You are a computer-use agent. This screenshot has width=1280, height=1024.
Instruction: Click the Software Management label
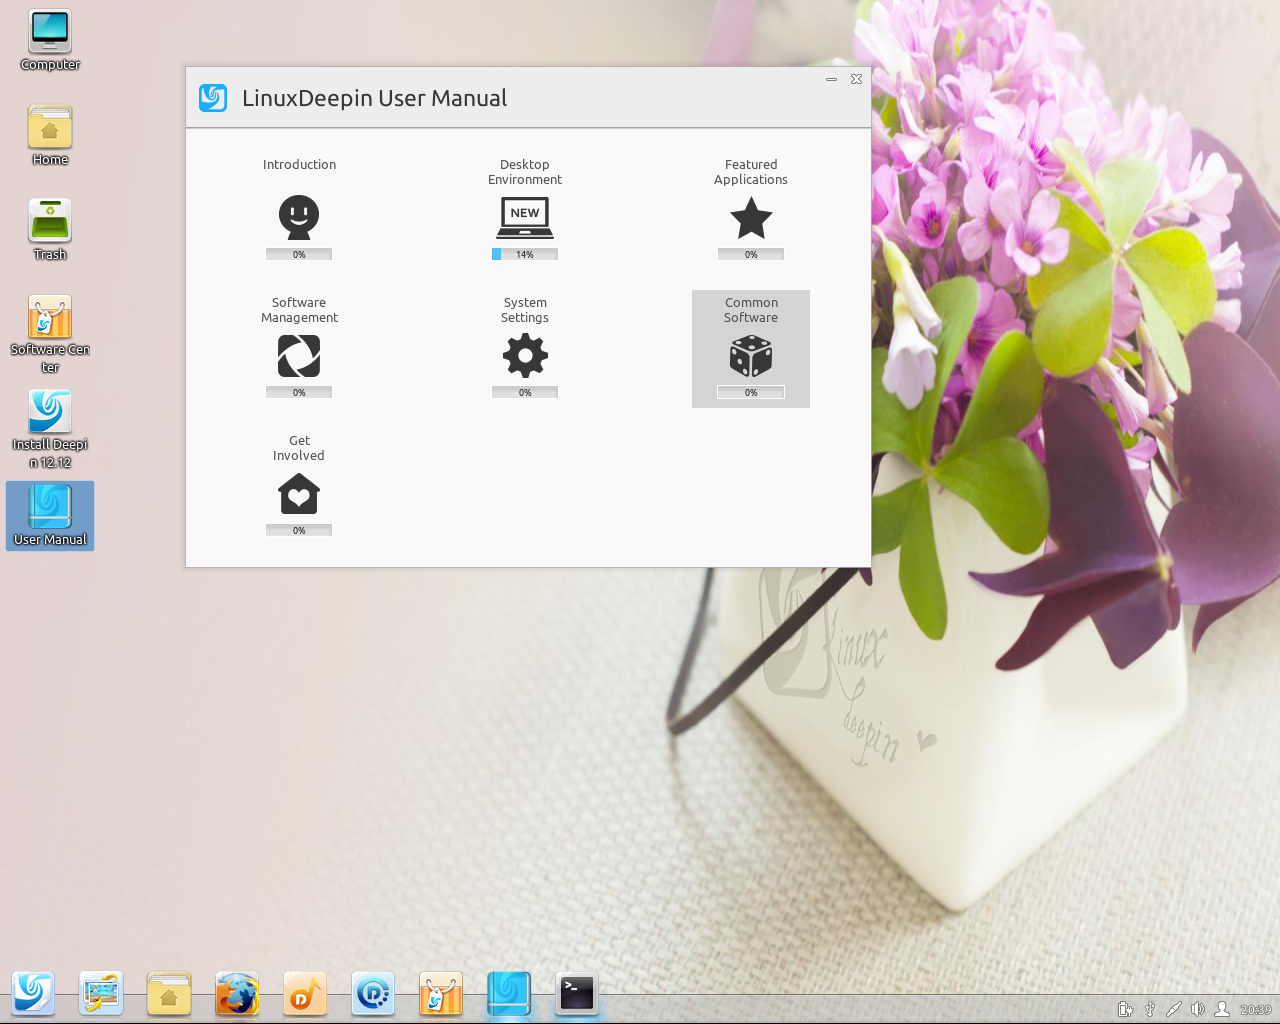tap(299, 310)
